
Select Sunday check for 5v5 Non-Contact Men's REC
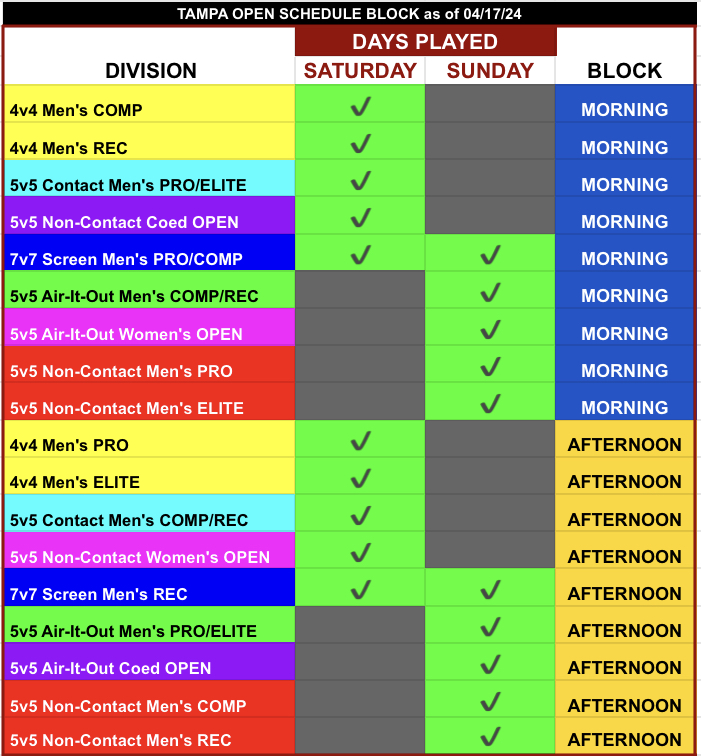click(x=490, y=738)
